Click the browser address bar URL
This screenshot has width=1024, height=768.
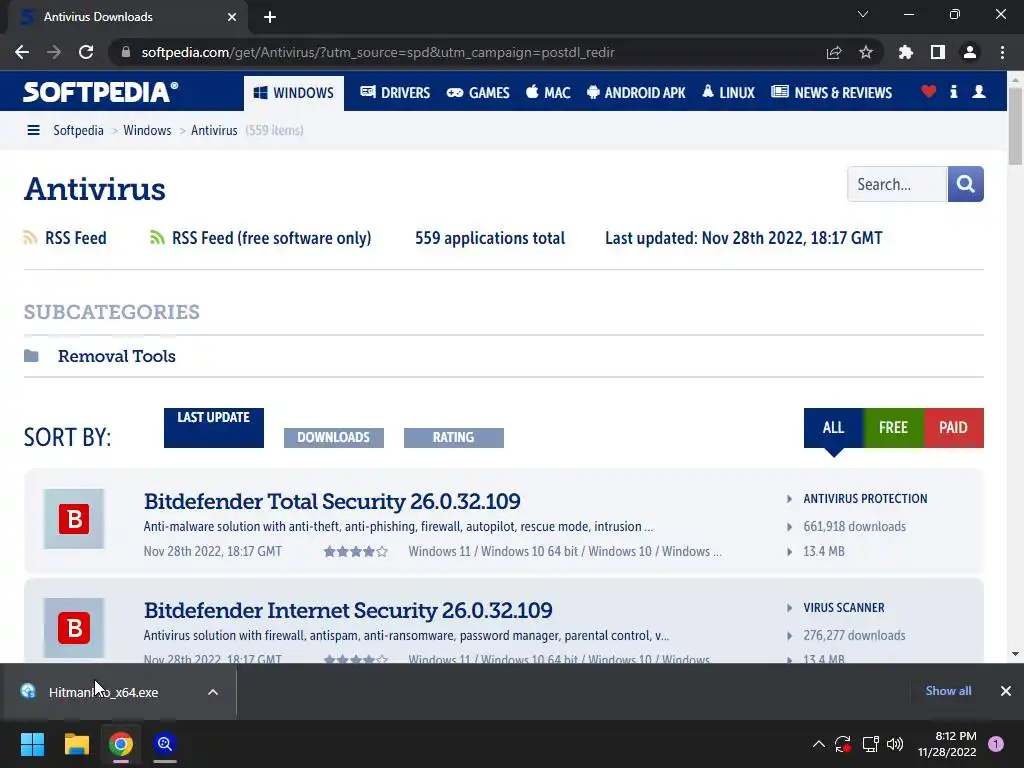pyautogui.click(x=378, y=52)
